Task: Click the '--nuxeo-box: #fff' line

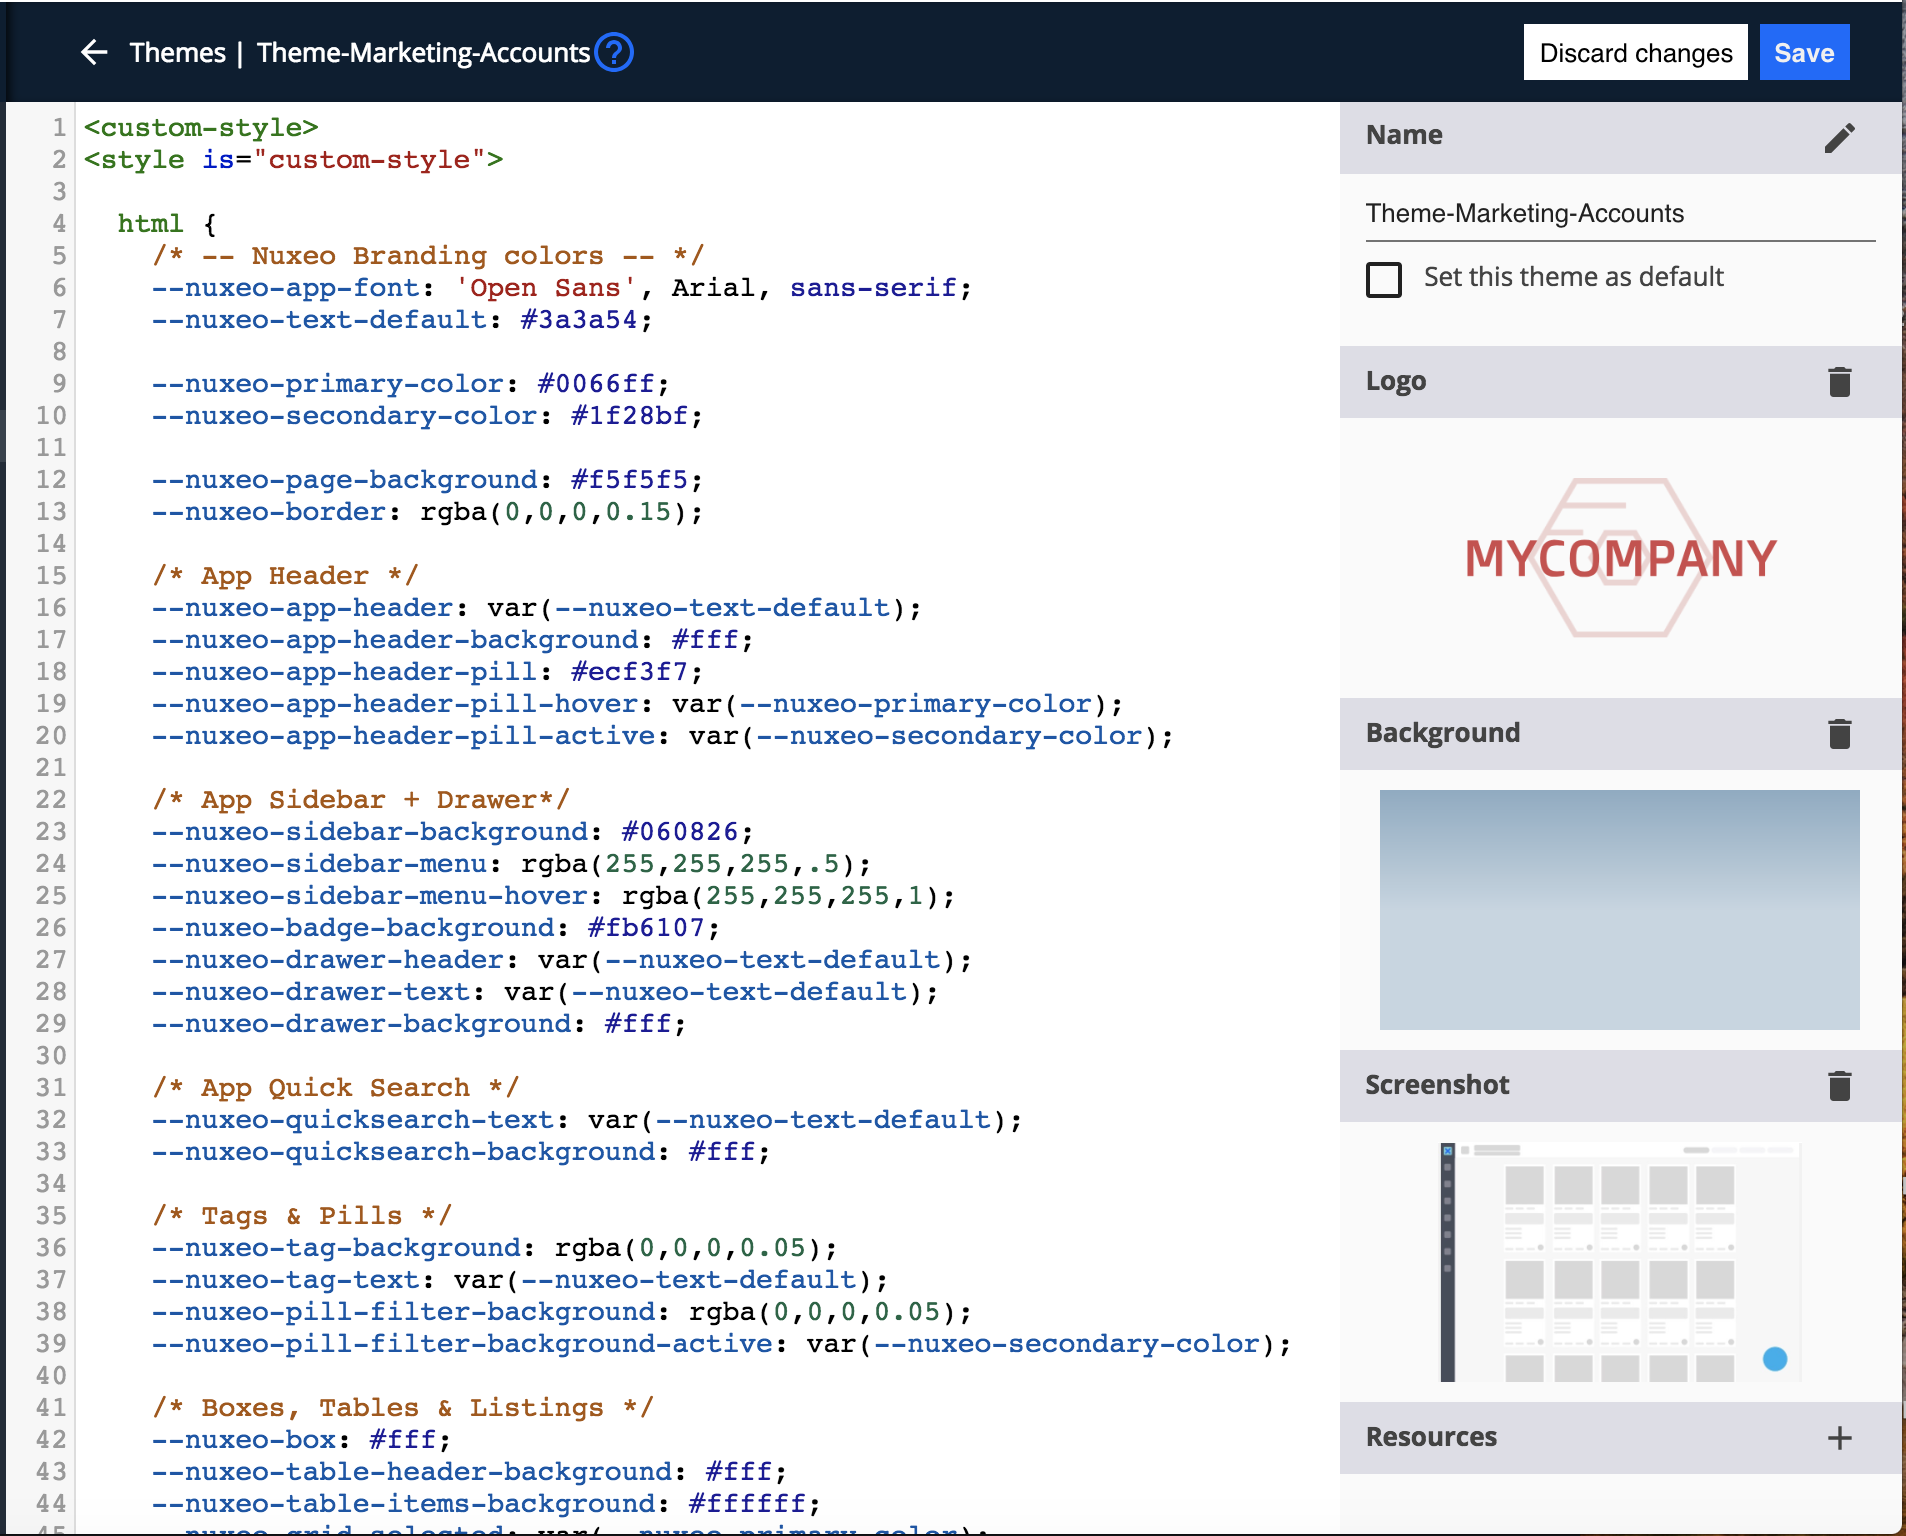Action: (301, 1440)
